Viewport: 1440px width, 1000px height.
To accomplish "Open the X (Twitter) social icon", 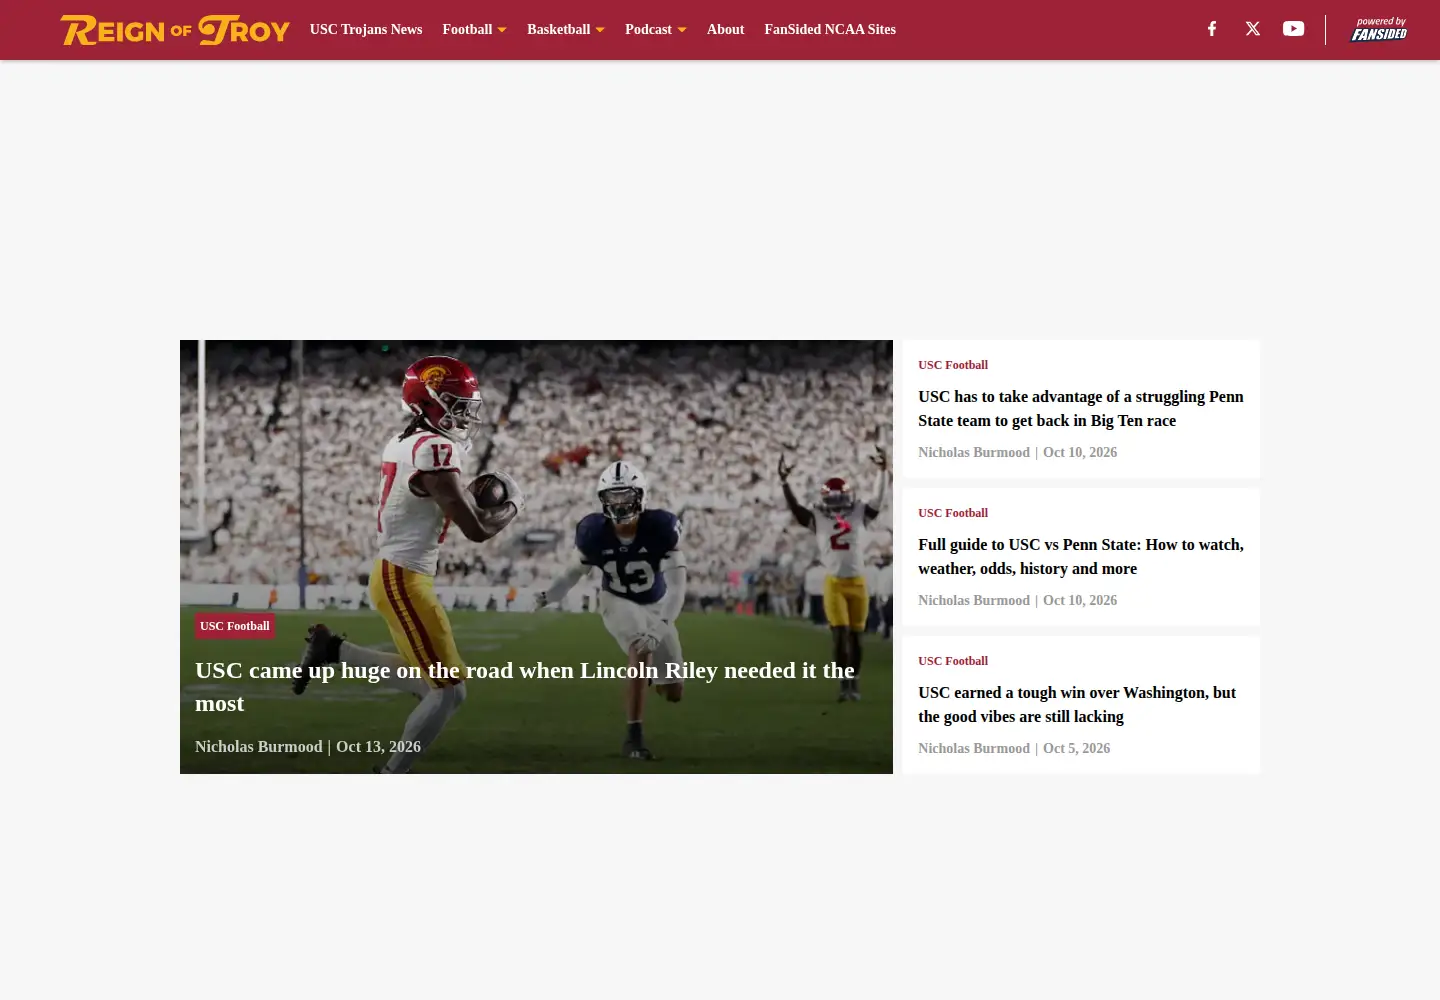I will coord(1253,29).
